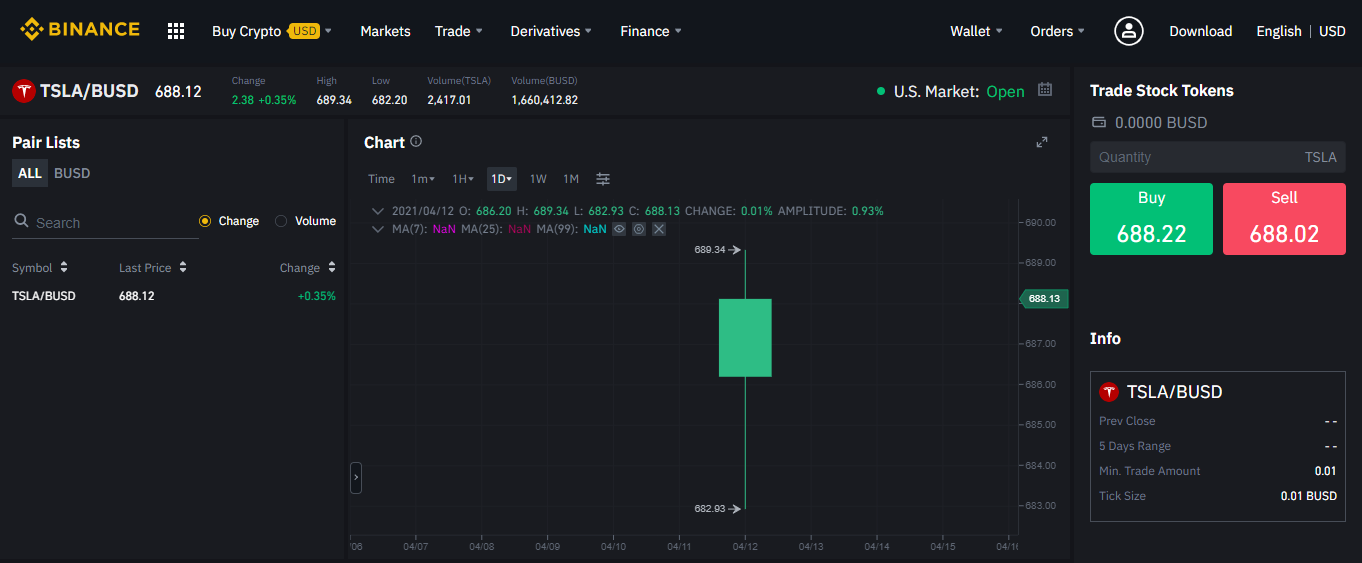Click the Chart info icon

(416, 142)
